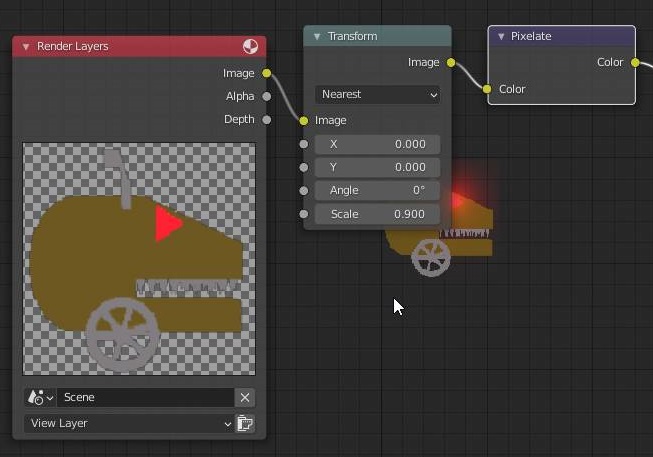Click Transform Image input socket

coord(304,121)
